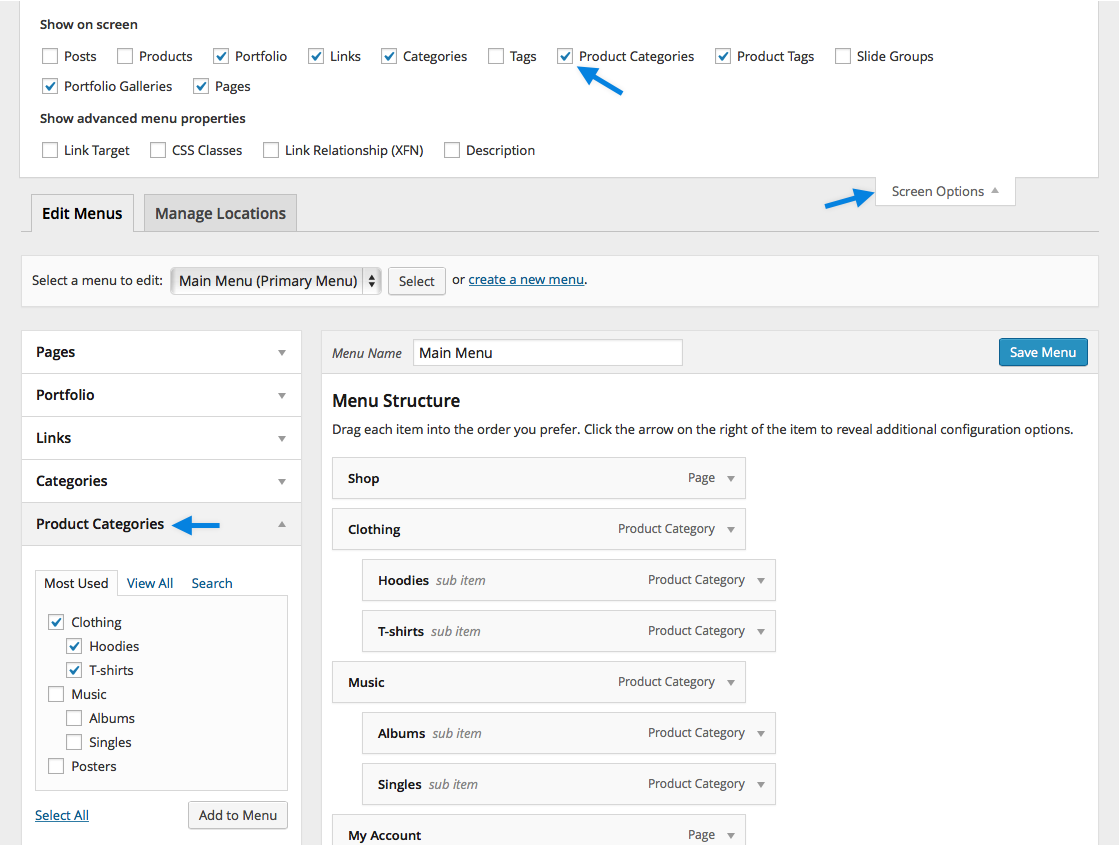This screenshot has height=845, width=1119.
Task: Click the Menu Structure heading
Action: (396, 401)
